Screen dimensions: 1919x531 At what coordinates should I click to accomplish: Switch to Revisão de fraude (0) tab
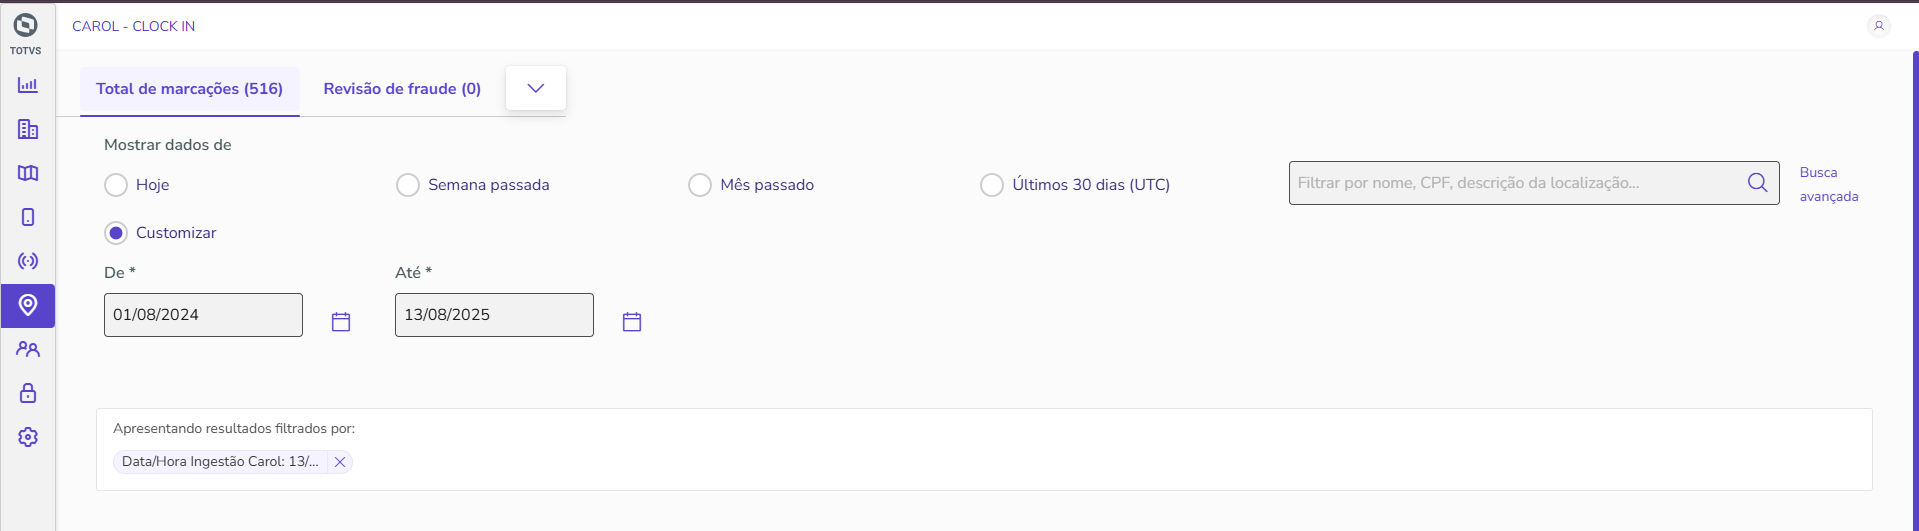[x=402, y=89]
